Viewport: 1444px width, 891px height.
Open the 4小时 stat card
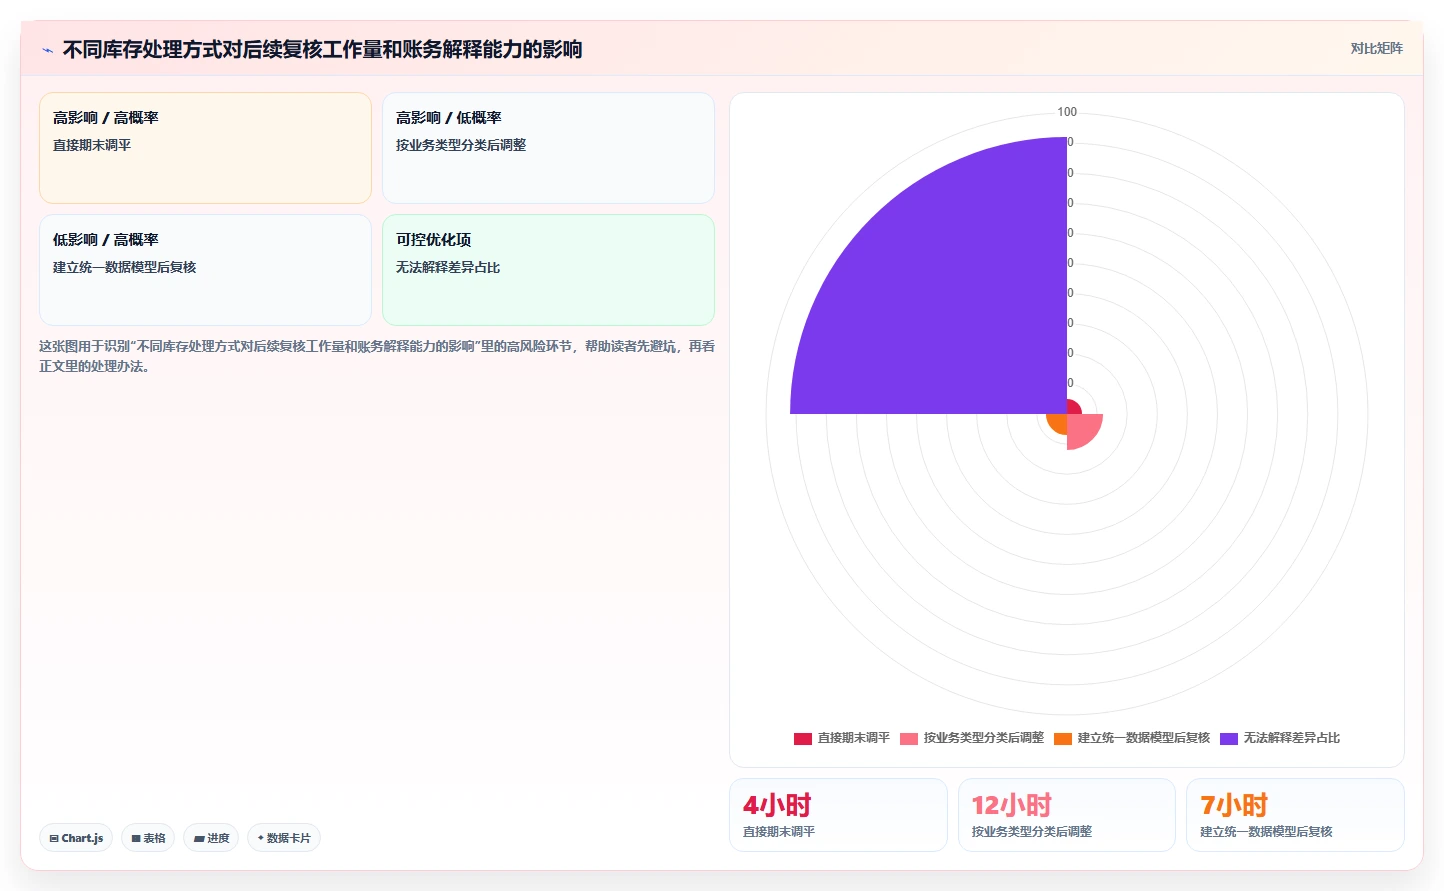tap(838, 815)
